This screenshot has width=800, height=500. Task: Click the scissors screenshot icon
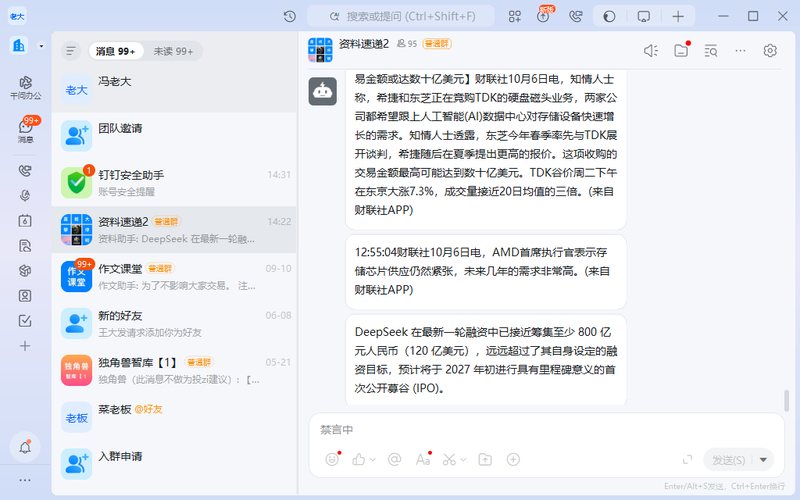click(x=449, y=460)
